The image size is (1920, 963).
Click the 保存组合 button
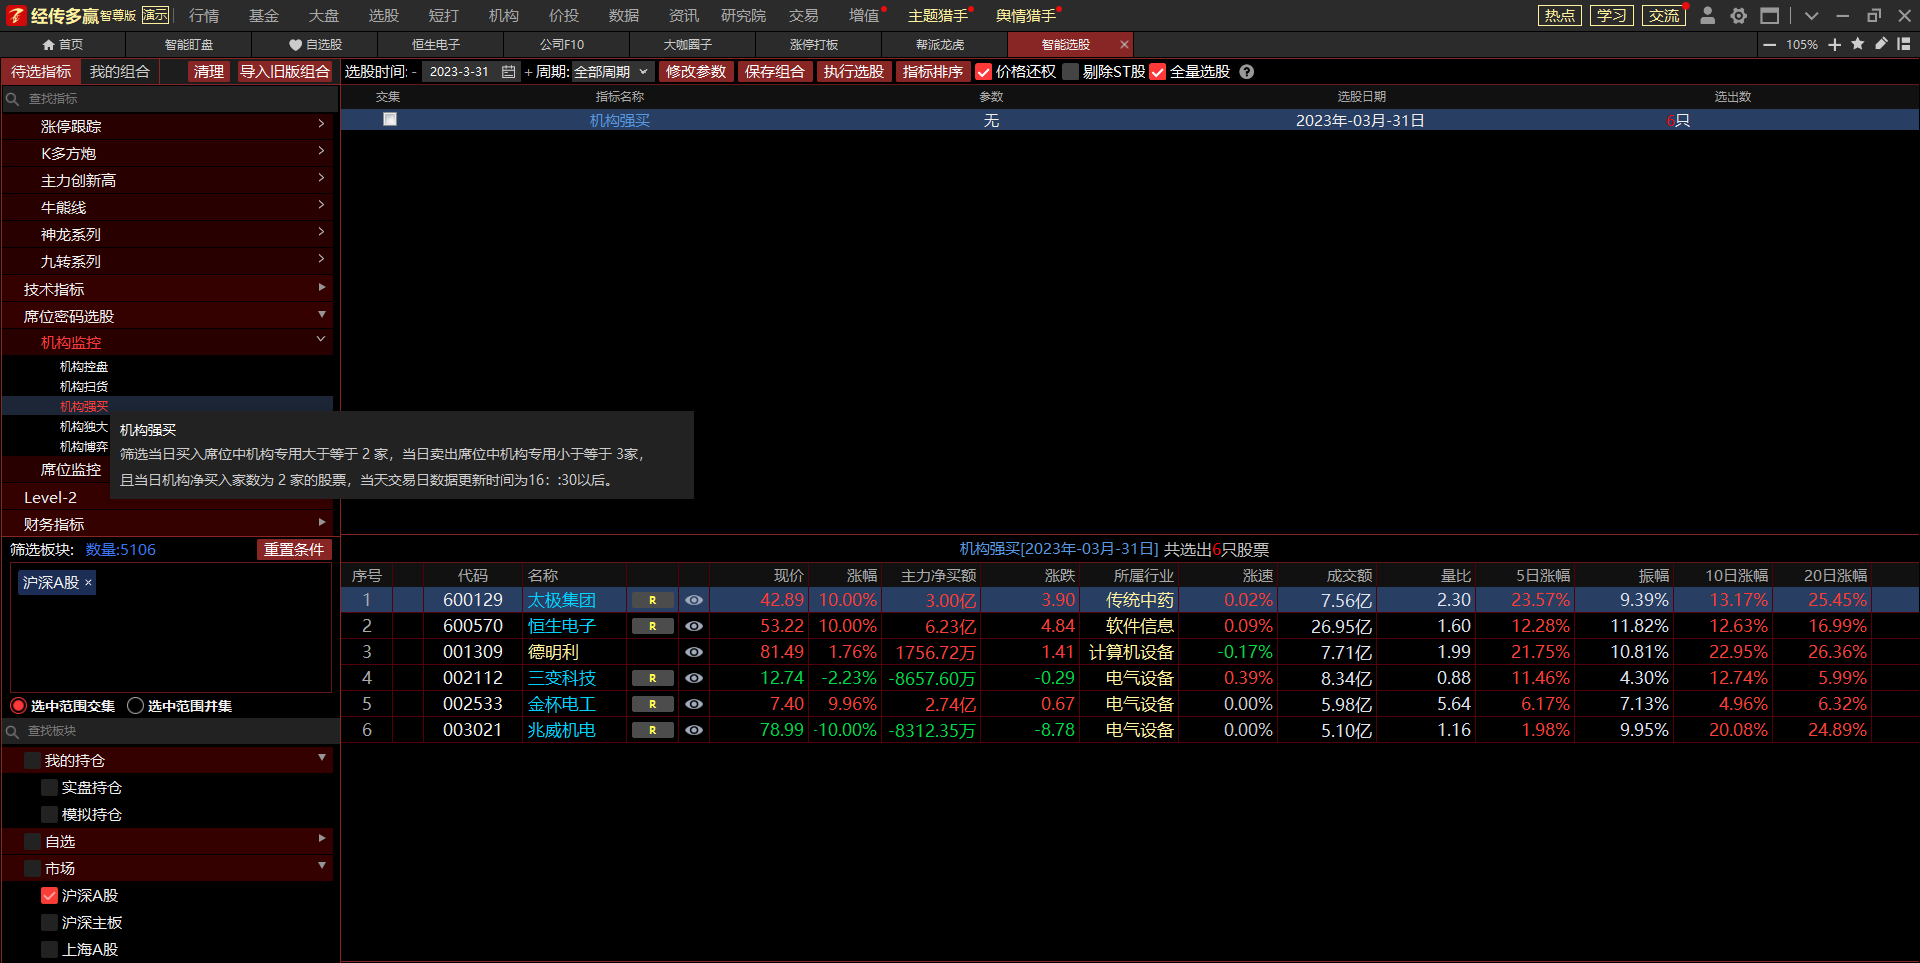click(x=775, y=72)
